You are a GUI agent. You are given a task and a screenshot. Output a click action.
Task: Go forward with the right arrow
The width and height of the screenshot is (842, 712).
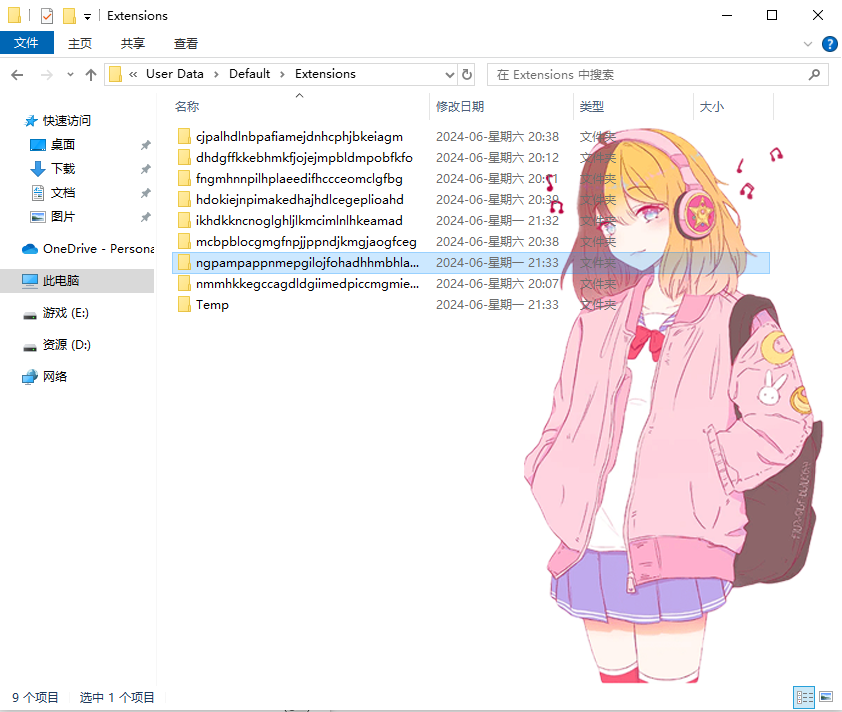[x=47, y=75]
